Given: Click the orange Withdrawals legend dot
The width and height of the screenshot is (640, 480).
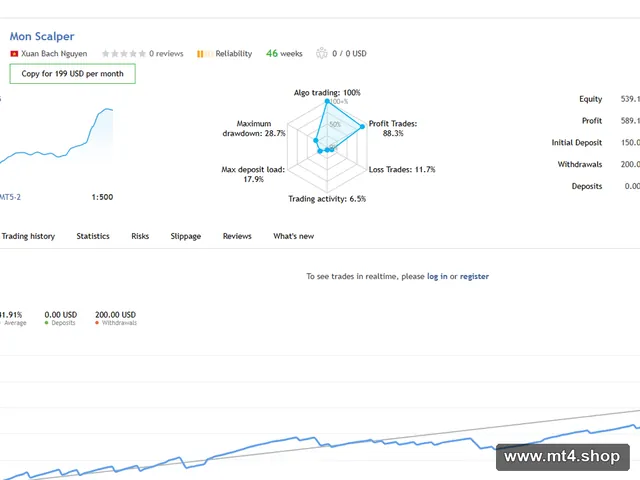Looking at the screenshot, I should point(97,323).
